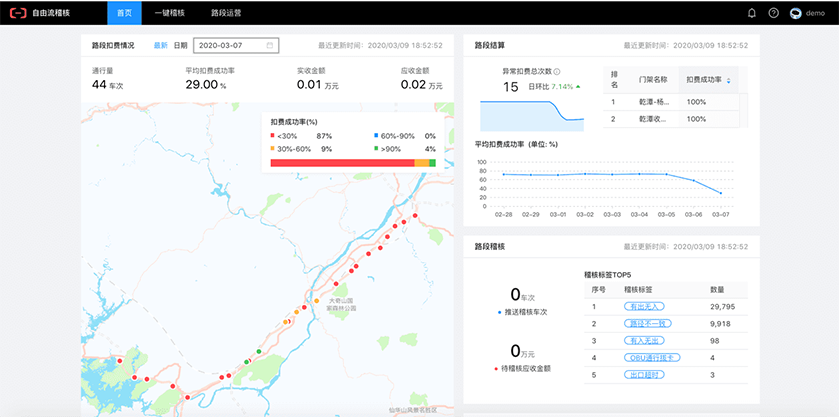Click the 扣费成功率 column header to sort

coord(704,80)
